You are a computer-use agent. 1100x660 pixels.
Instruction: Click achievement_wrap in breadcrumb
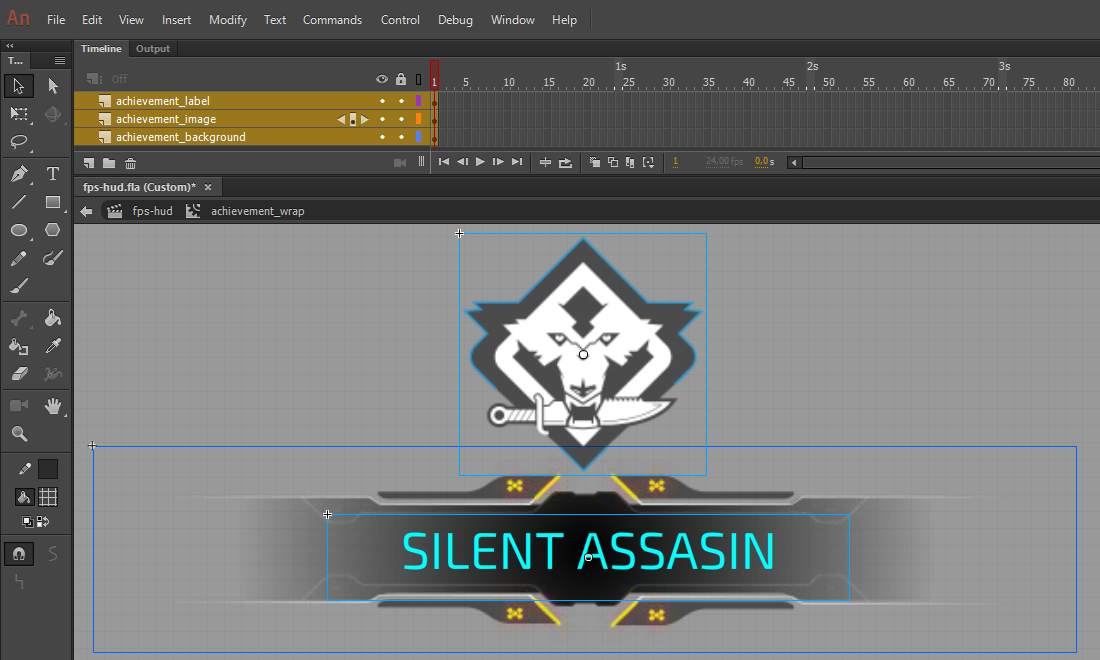pos(257,211)
